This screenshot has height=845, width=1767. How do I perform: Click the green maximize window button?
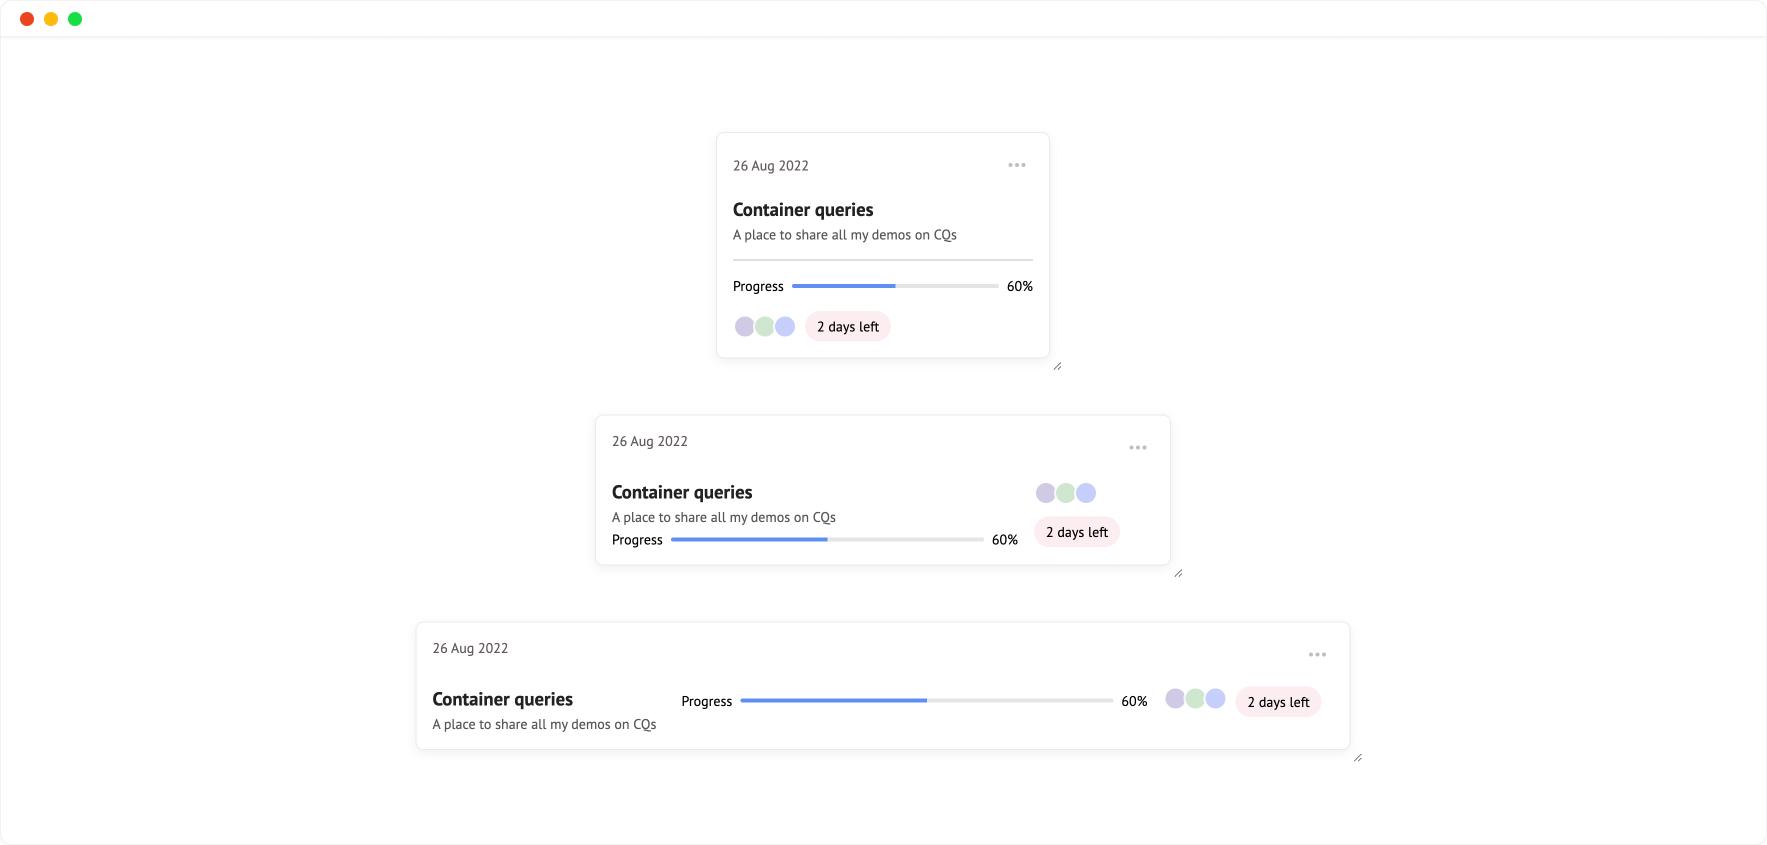tap(75, 19)
